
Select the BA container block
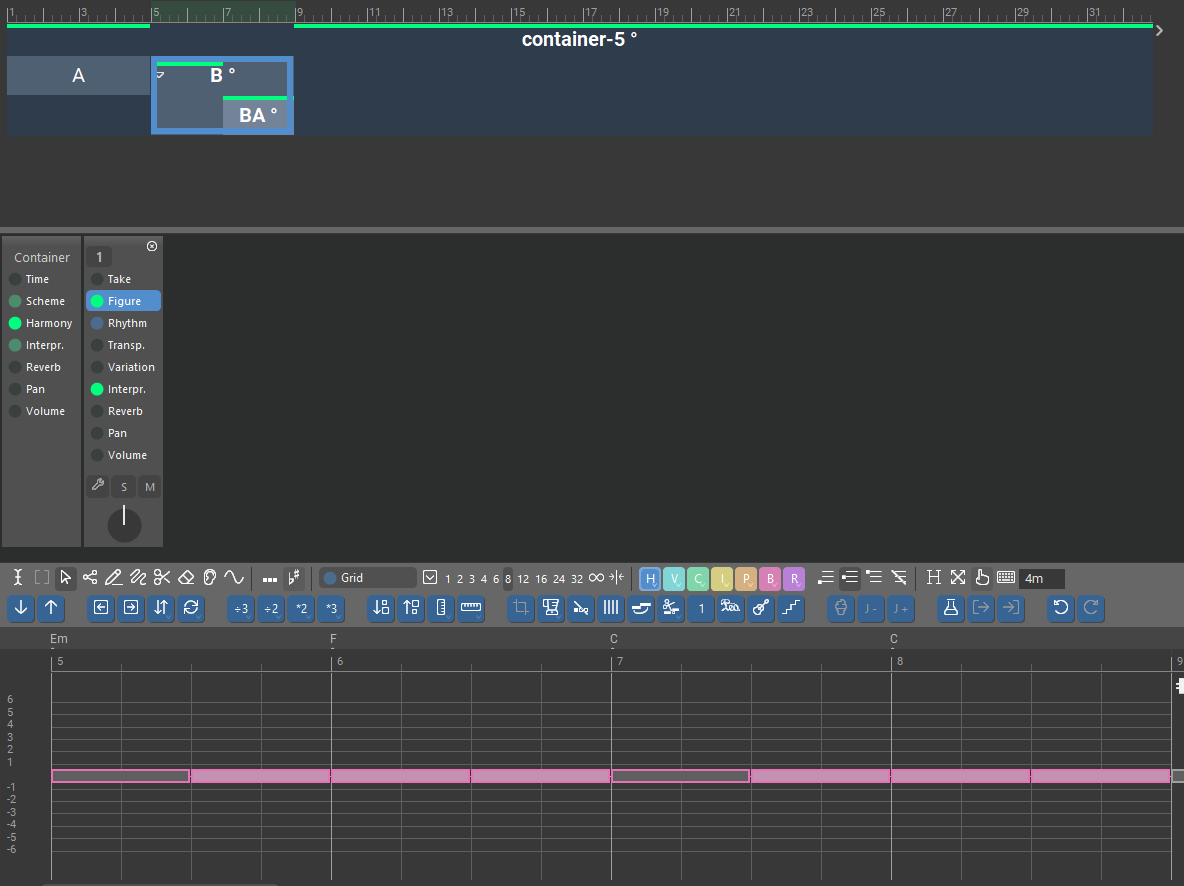point(257,116)
